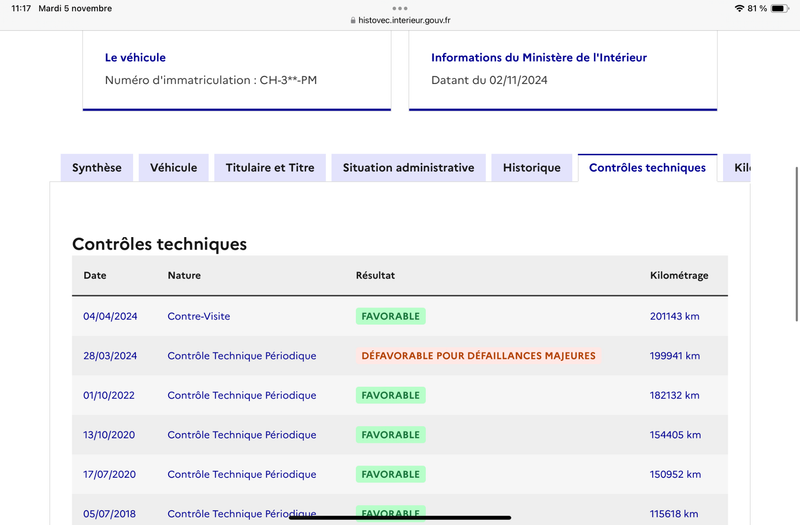The image size is (800, 525).
Task: Click Contrôle Technique Périodique in 01/10/2022 row
Action: click(242, 395)
